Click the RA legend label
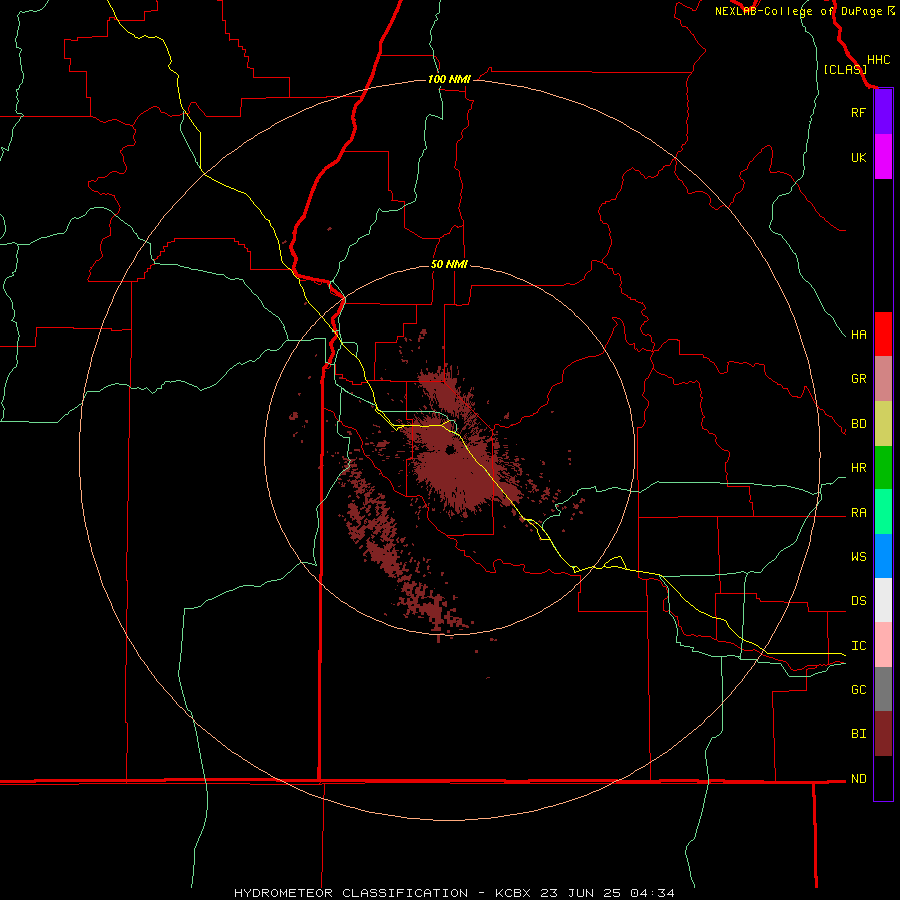Viewport: 900px width, 900px height. coord(858,513)
